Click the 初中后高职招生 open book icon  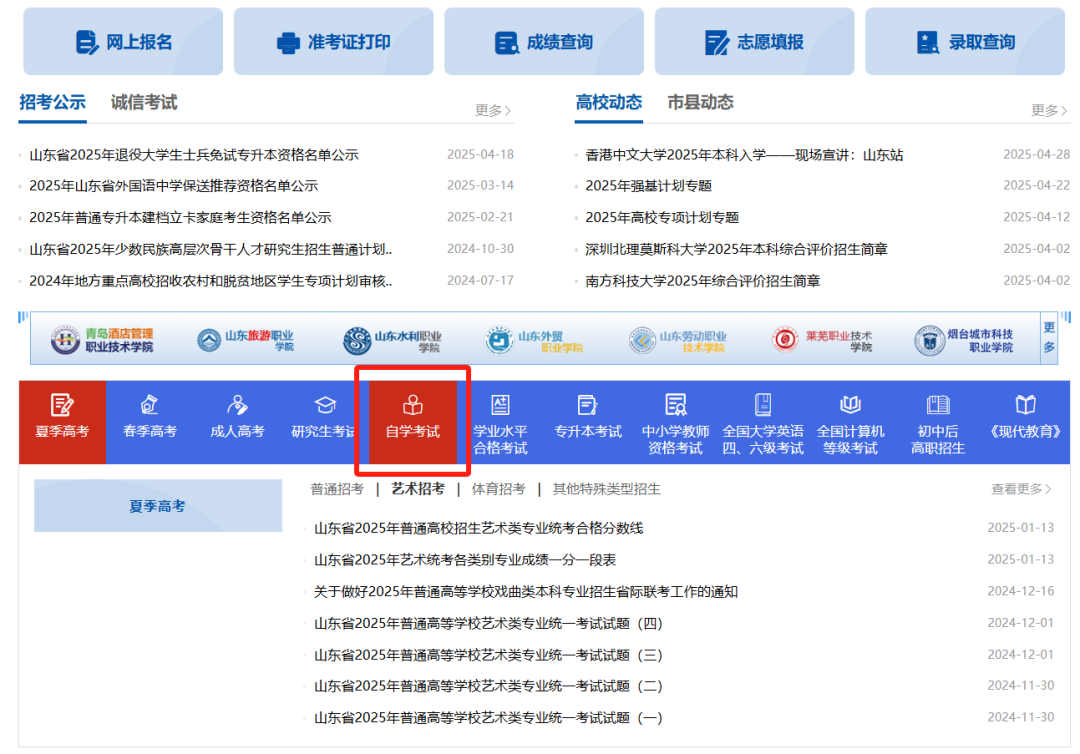point(937,404)
